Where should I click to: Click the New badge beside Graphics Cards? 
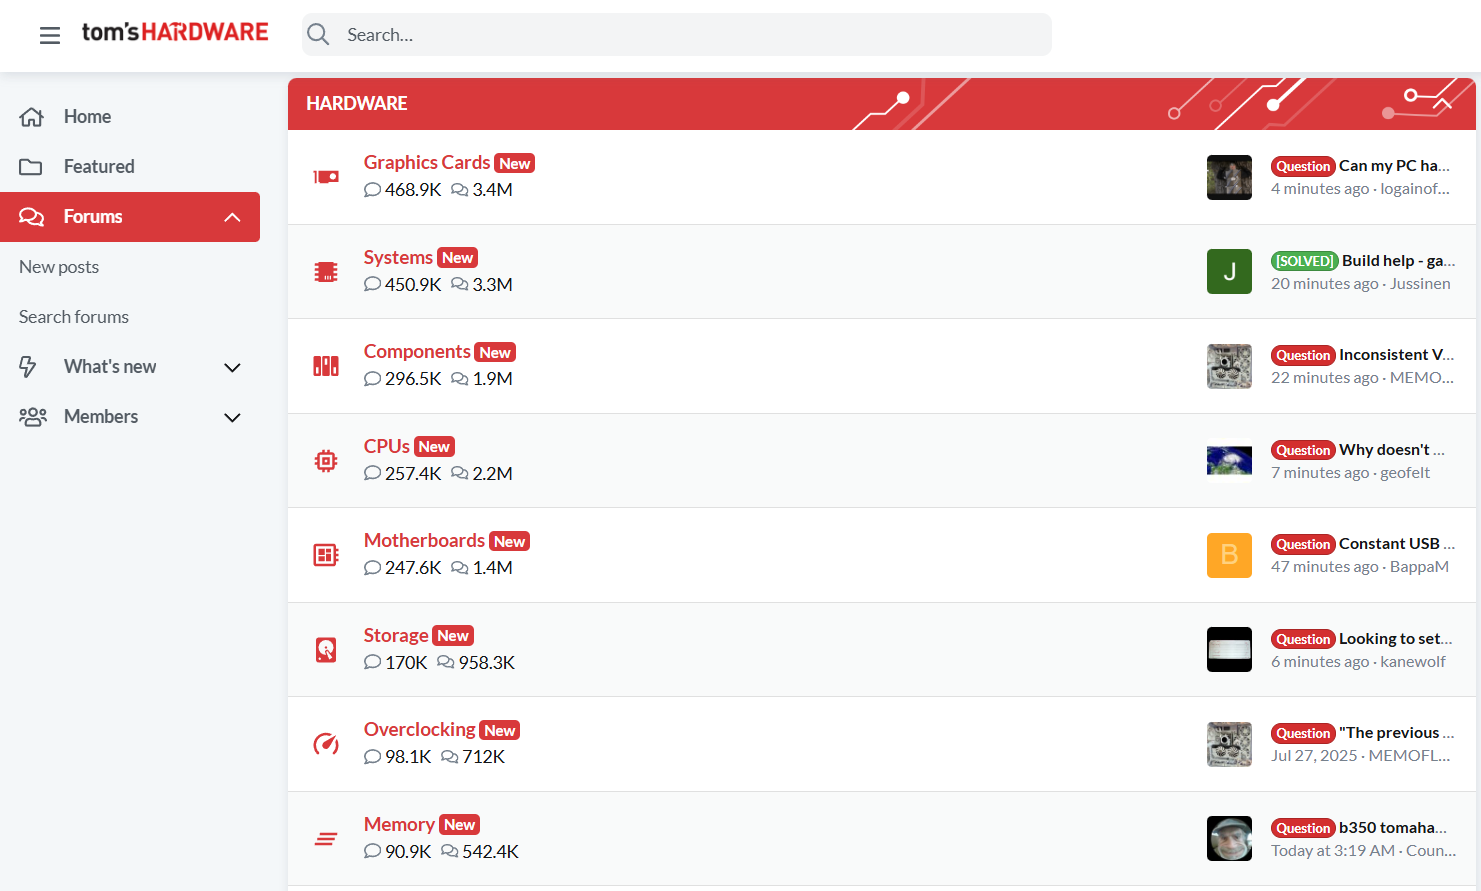coord(515,163)
